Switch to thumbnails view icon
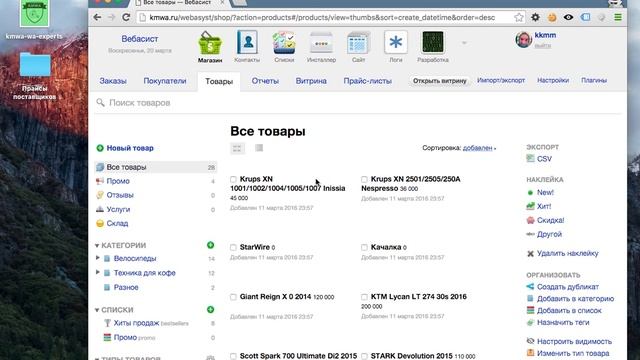The width and height of the screenshot is (640, 360). tap(237, 148)
